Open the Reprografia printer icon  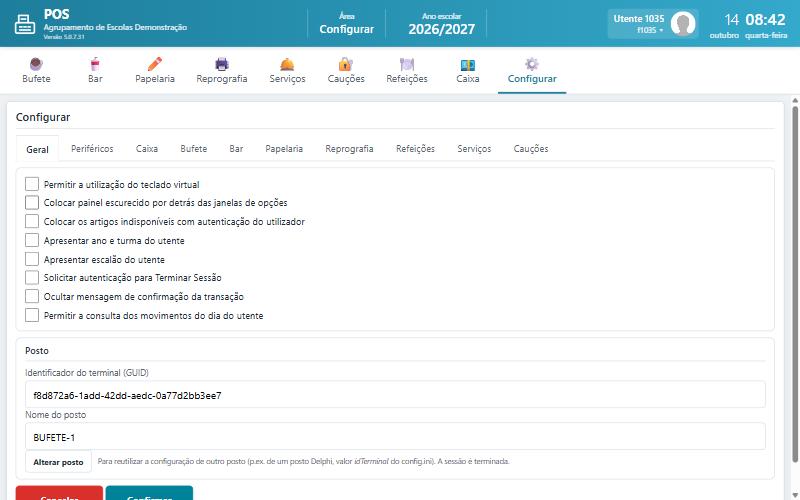(222, 64)
